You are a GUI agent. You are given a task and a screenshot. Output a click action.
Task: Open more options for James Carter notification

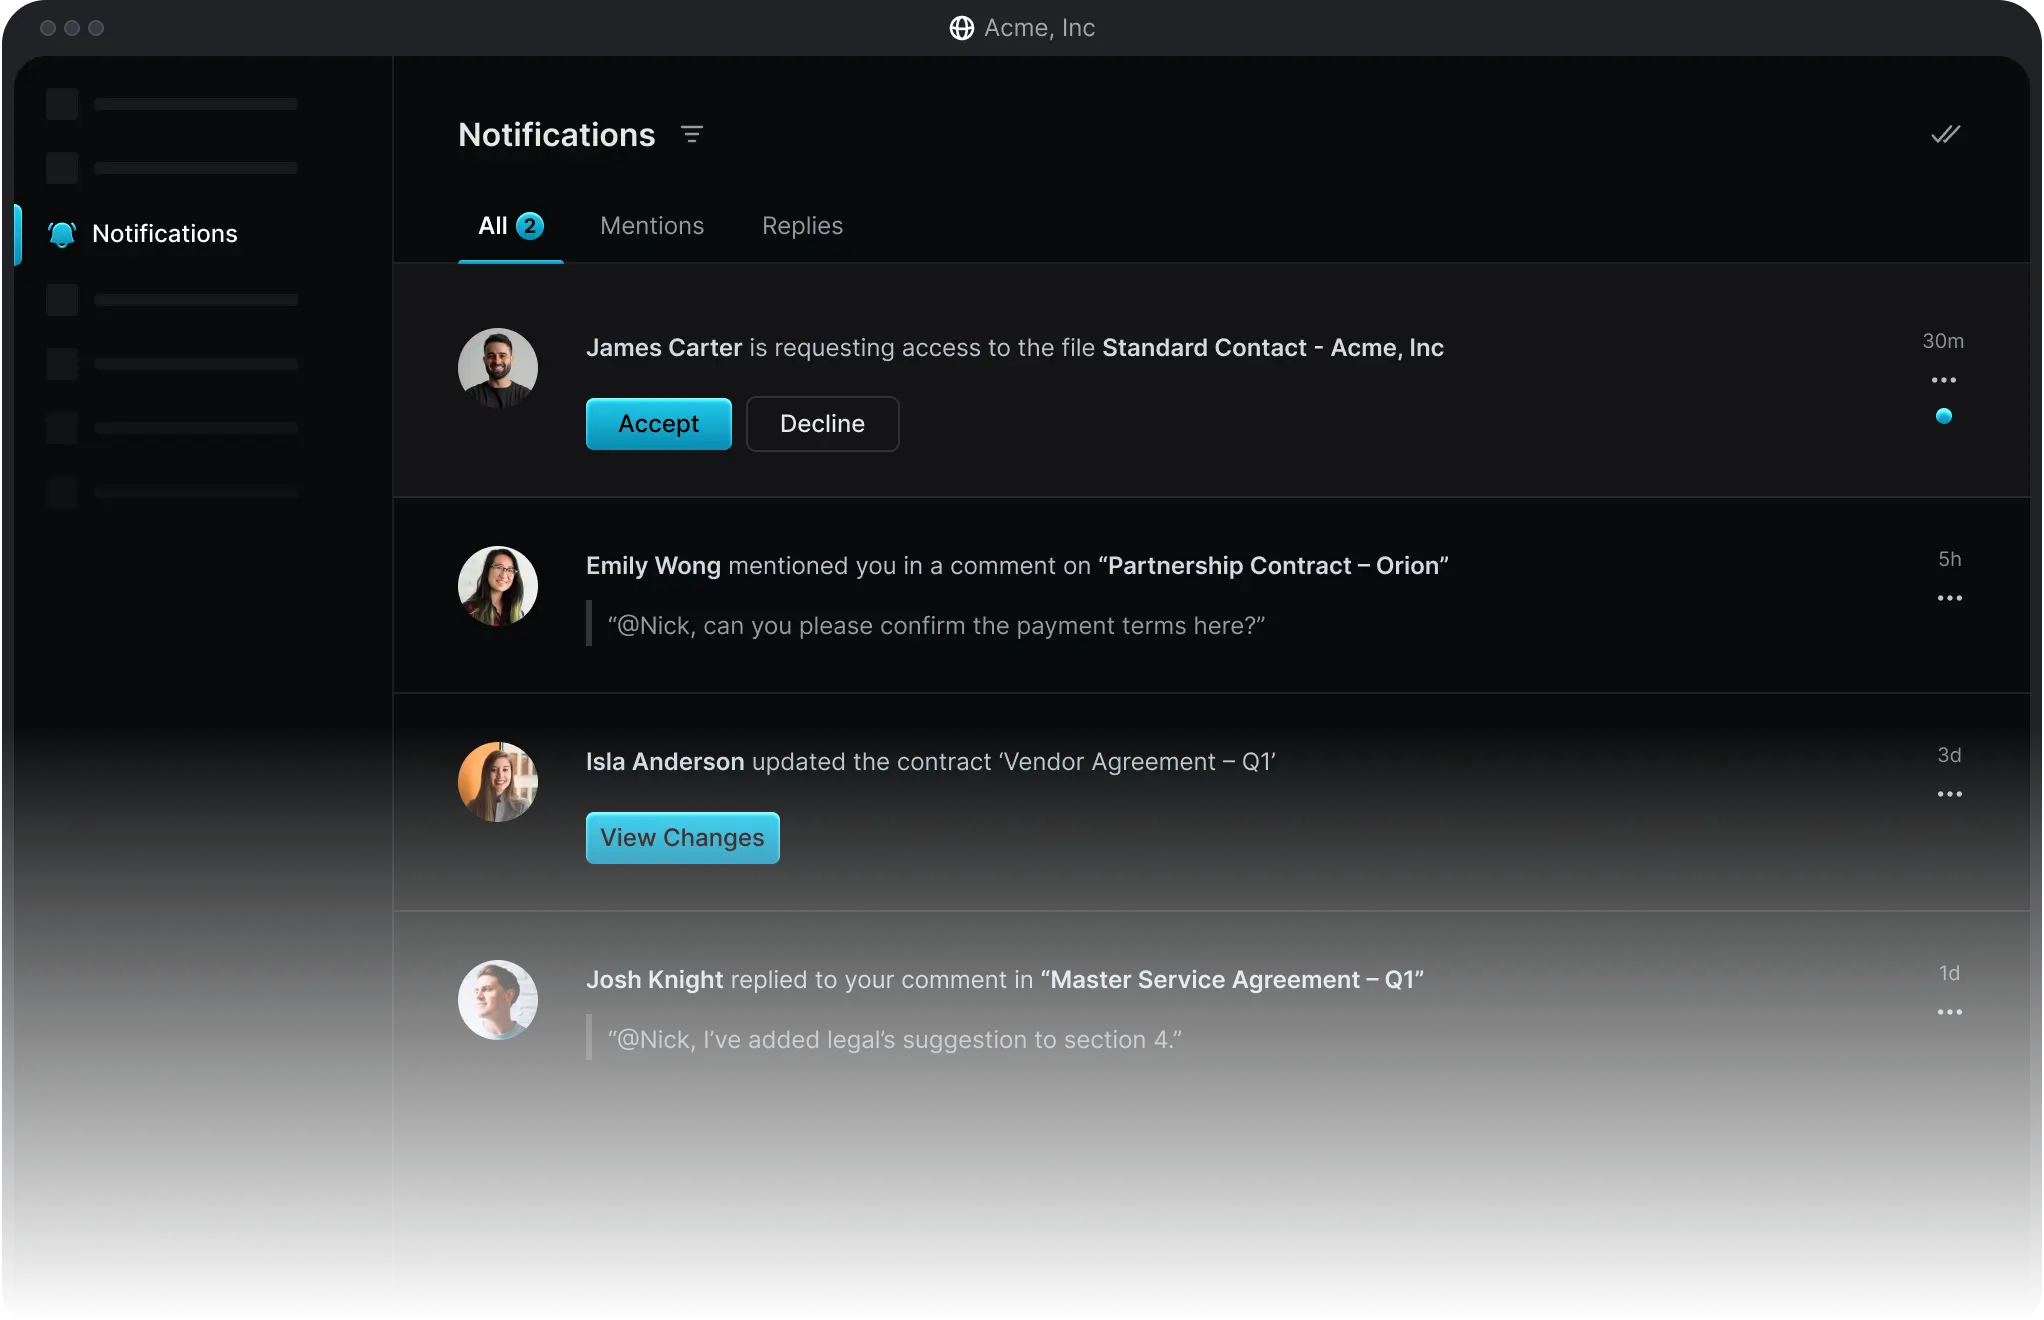point(1943,380)
